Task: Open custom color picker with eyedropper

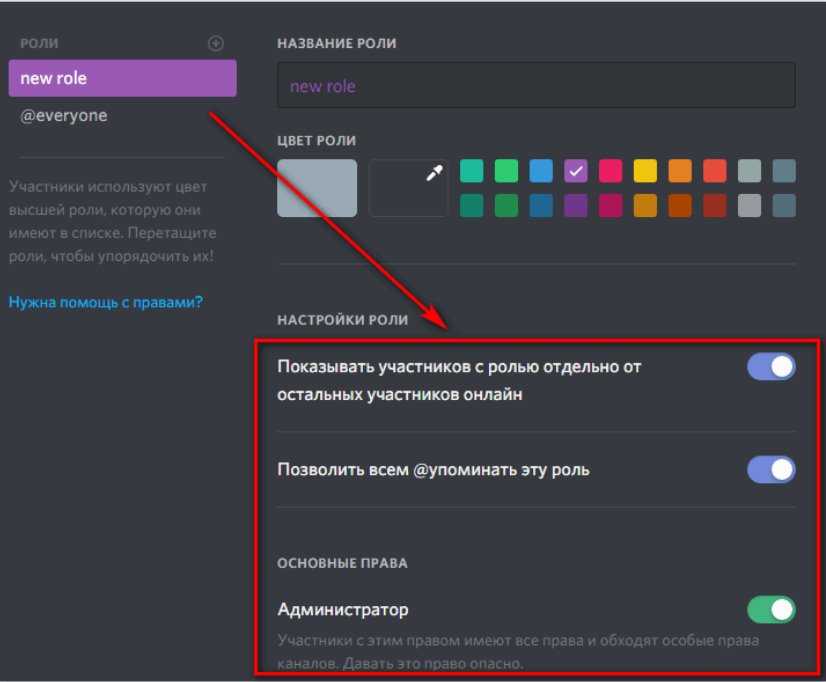Action: click(x=408, y=188)
